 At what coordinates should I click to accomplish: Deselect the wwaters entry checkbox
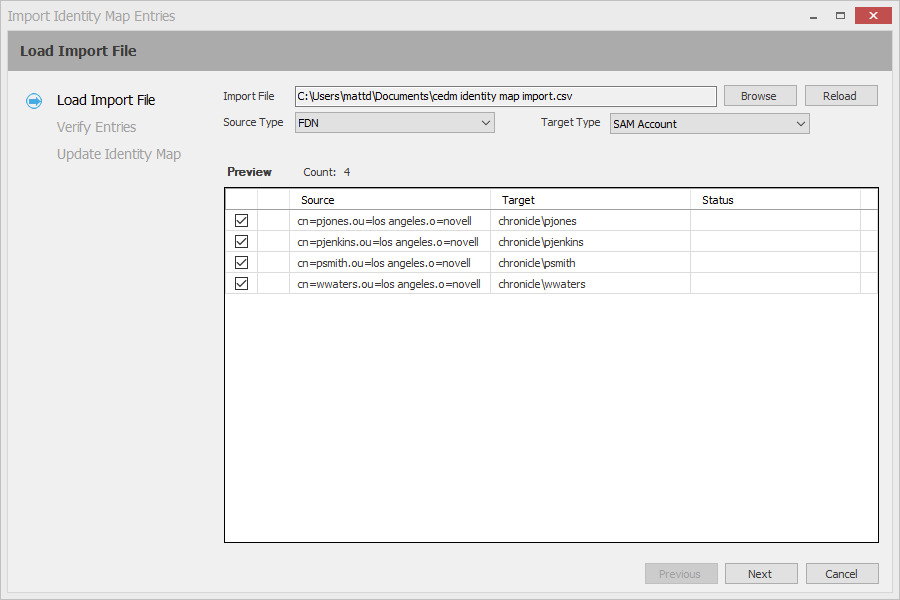click(x=242, y=284)
